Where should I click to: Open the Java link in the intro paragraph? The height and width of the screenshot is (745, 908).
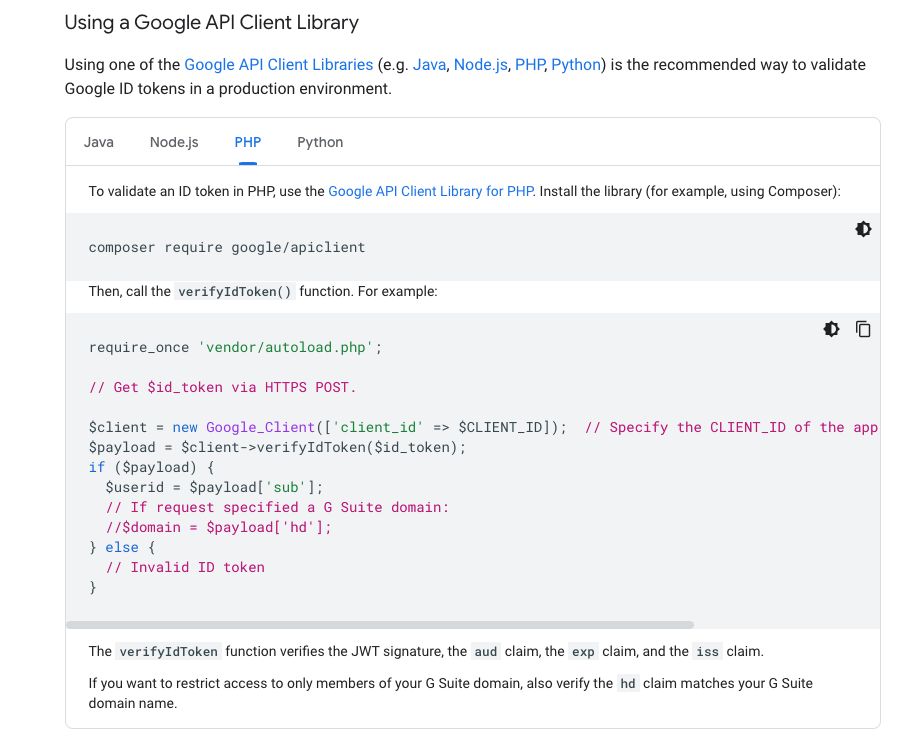(429, 64)
